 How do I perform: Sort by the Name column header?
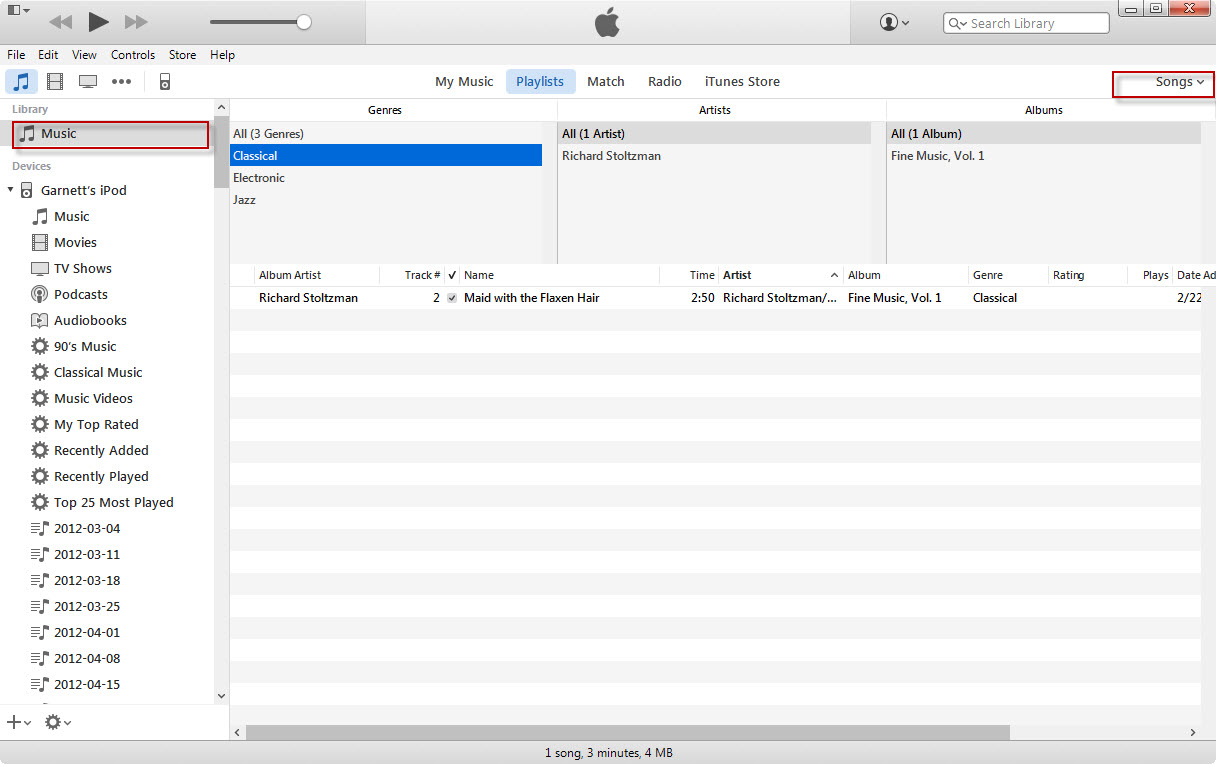coord(560,275)
